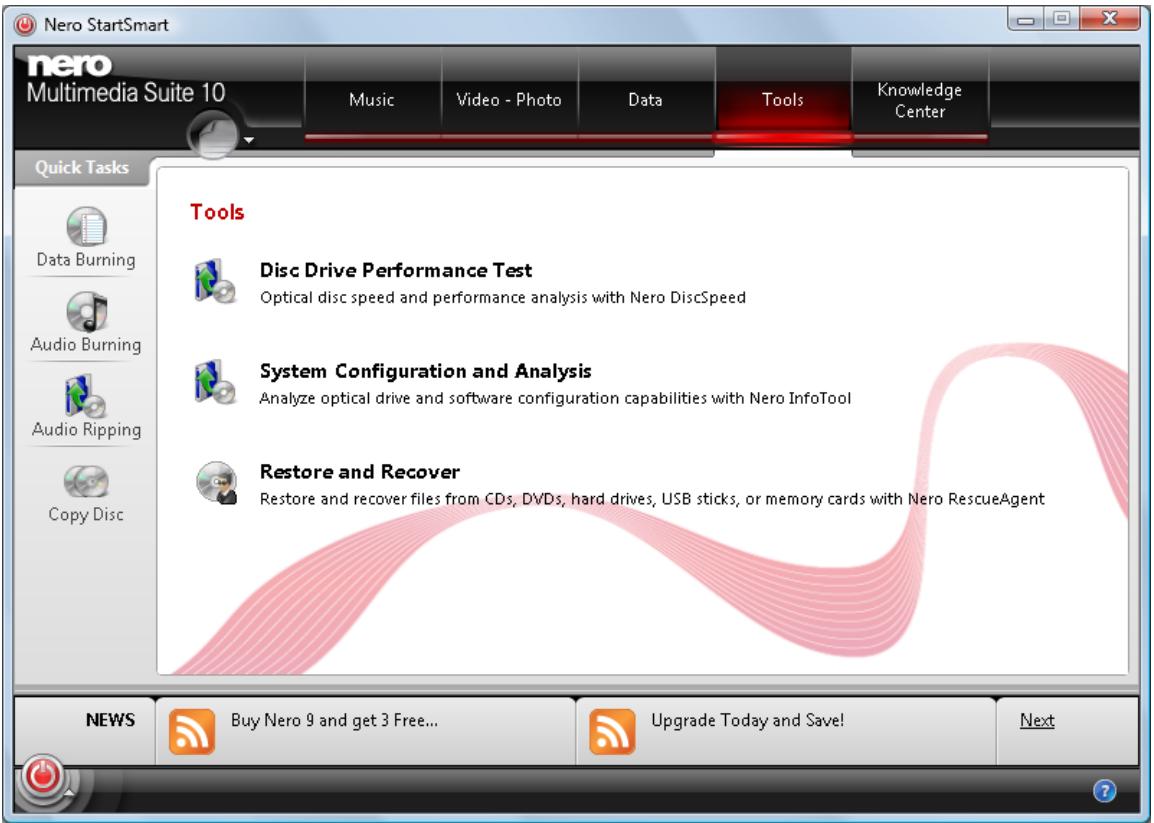Click the Nero RescueAgent description text

652,500
